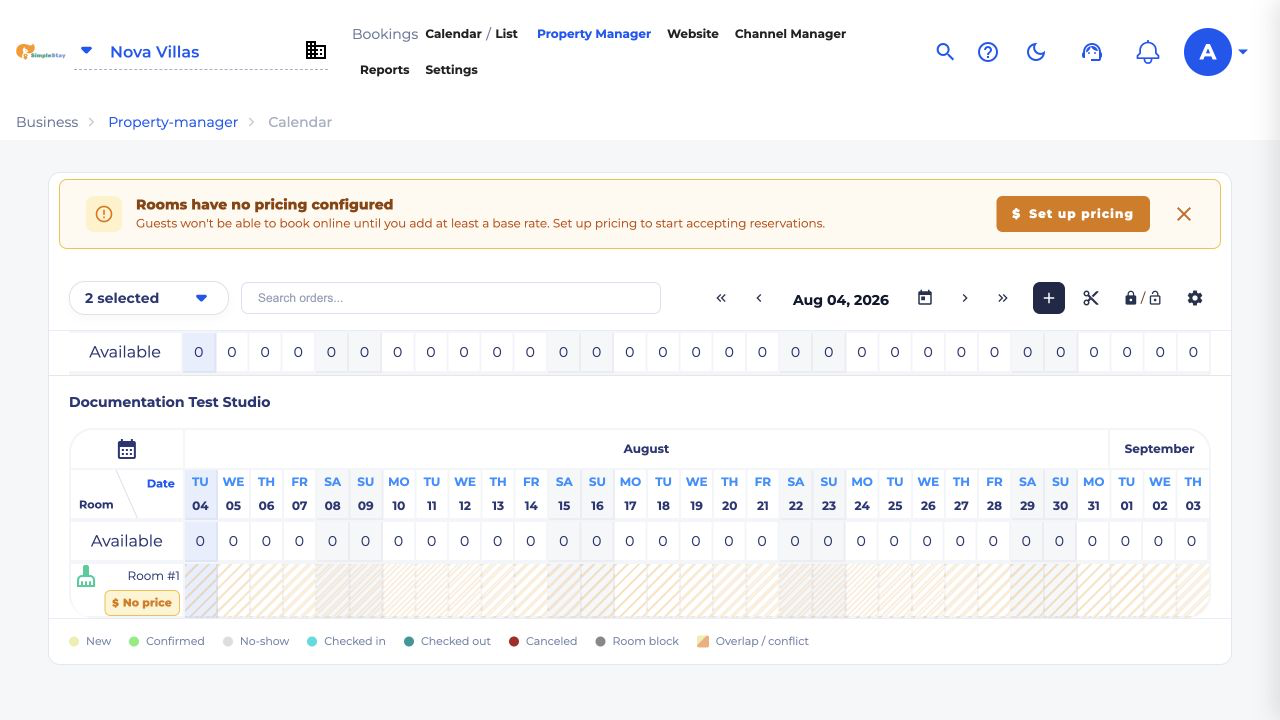Click the Confirmed green legend dot

coord(134,641)
